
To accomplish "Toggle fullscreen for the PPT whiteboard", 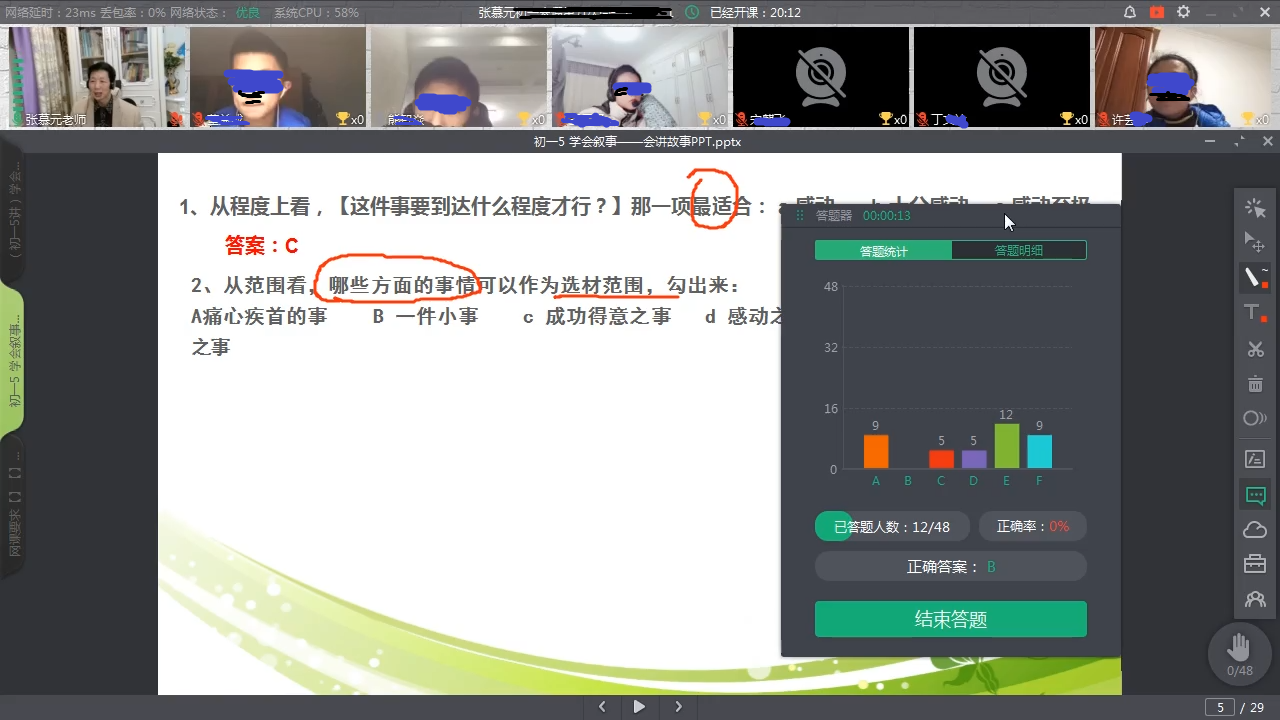I will (1240, 142).
